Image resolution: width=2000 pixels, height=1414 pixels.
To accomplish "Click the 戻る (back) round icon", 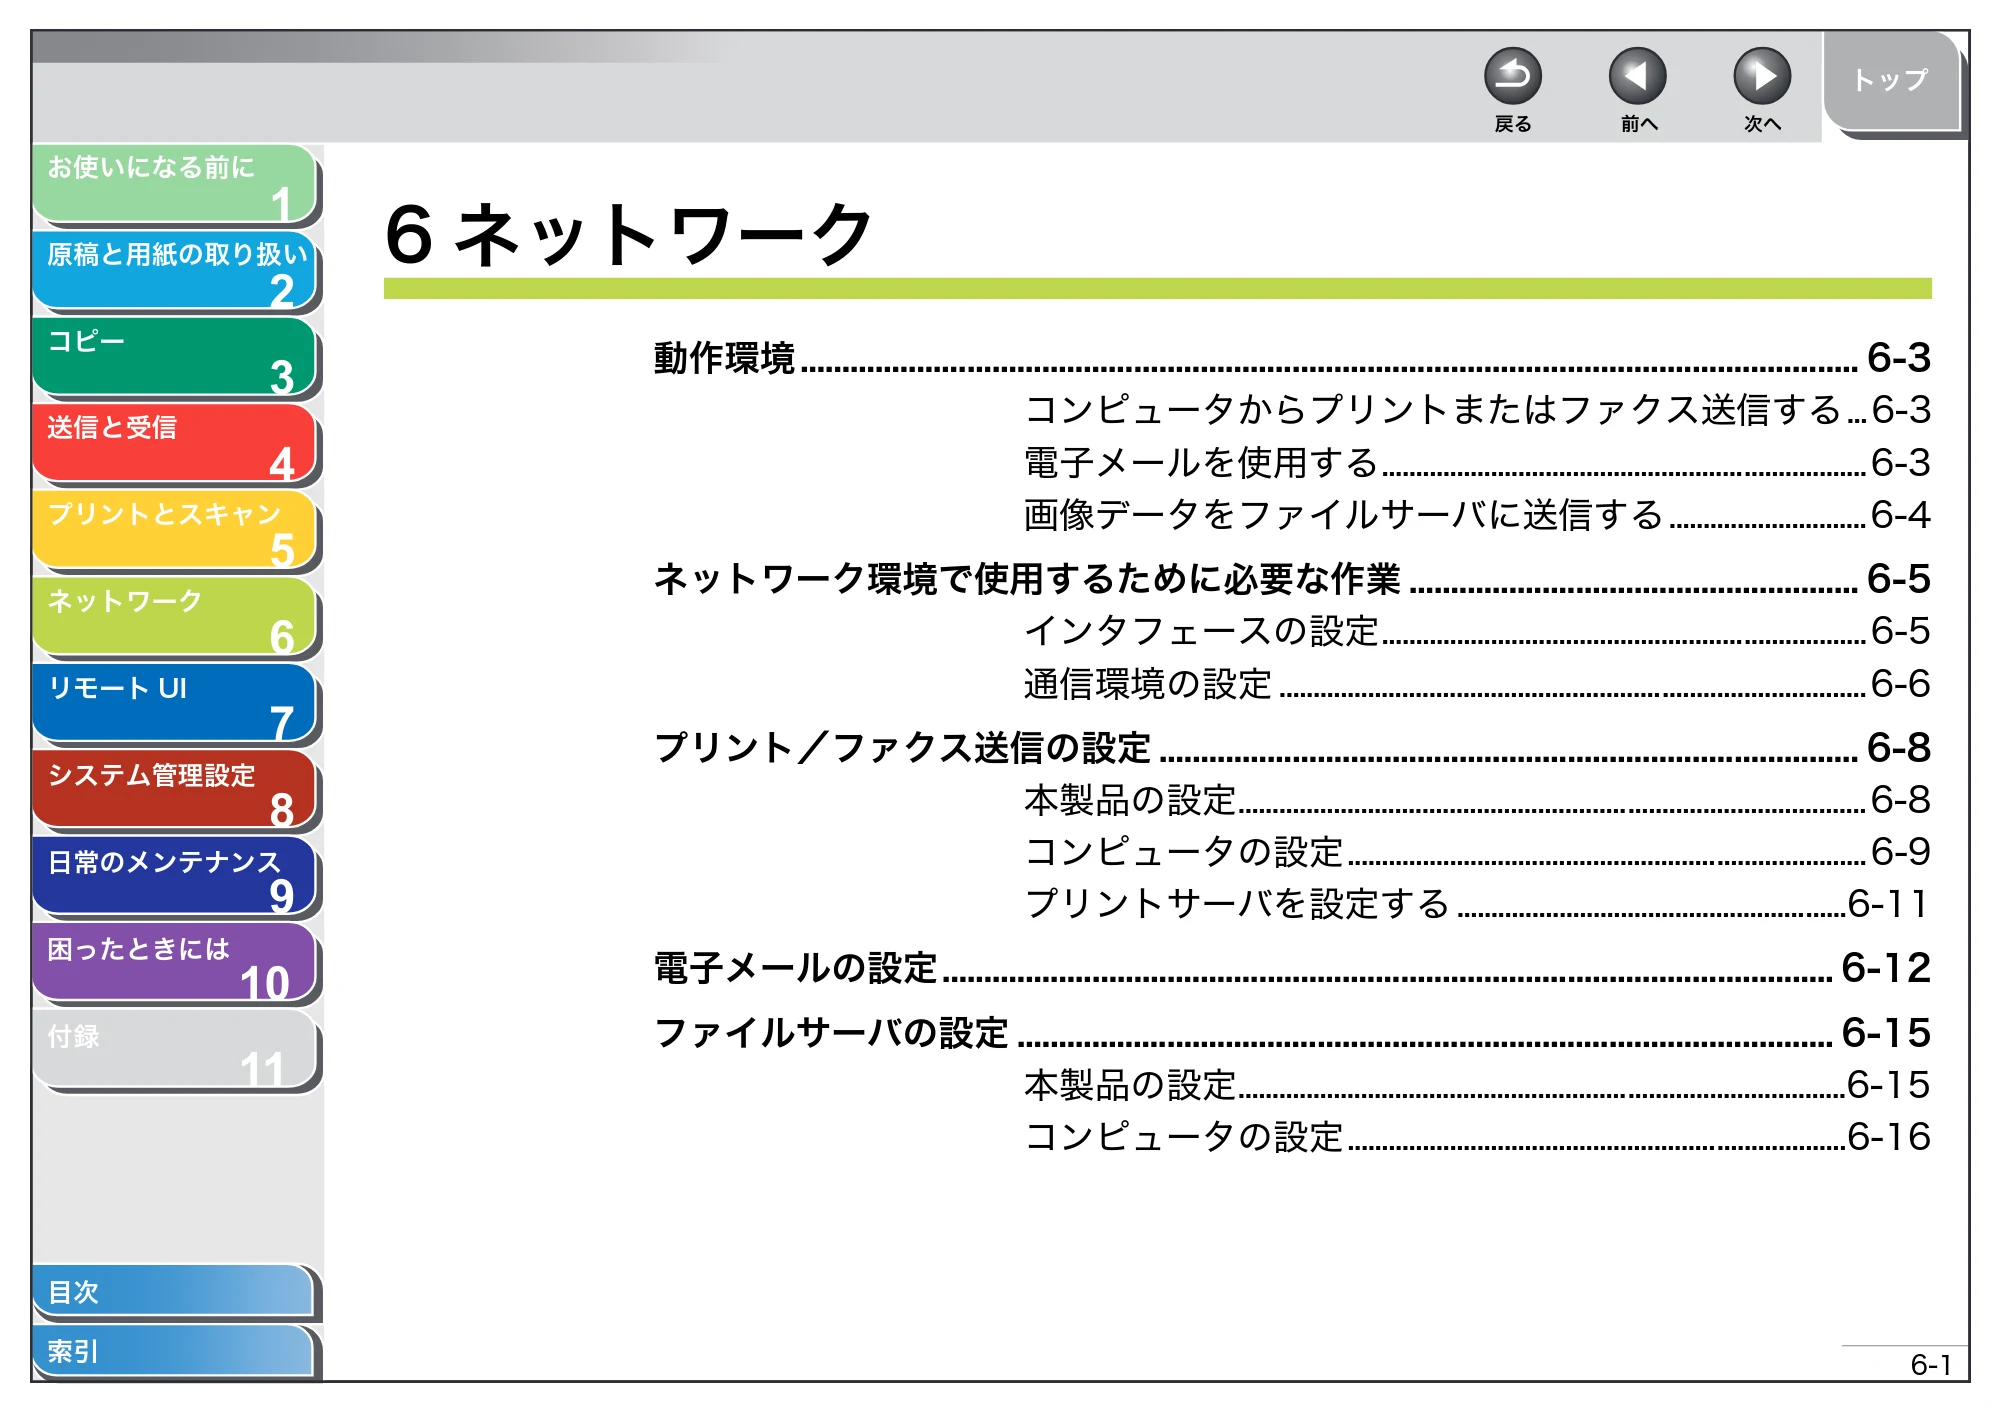I will click(x=1512, y=76).
